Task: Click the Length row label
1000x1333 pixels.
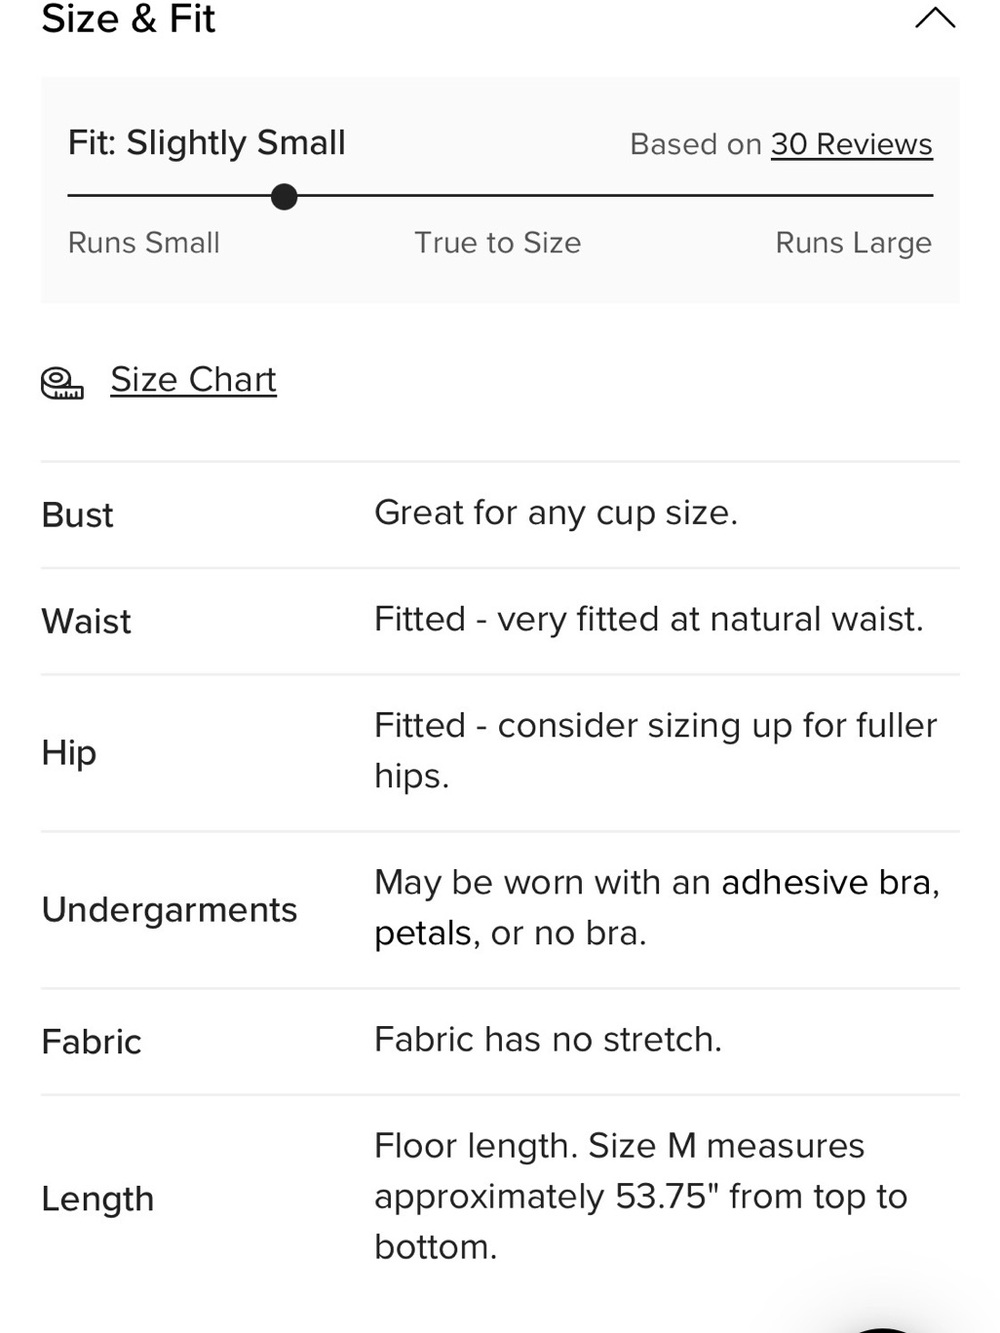Action: click(x=98, y=1199)
